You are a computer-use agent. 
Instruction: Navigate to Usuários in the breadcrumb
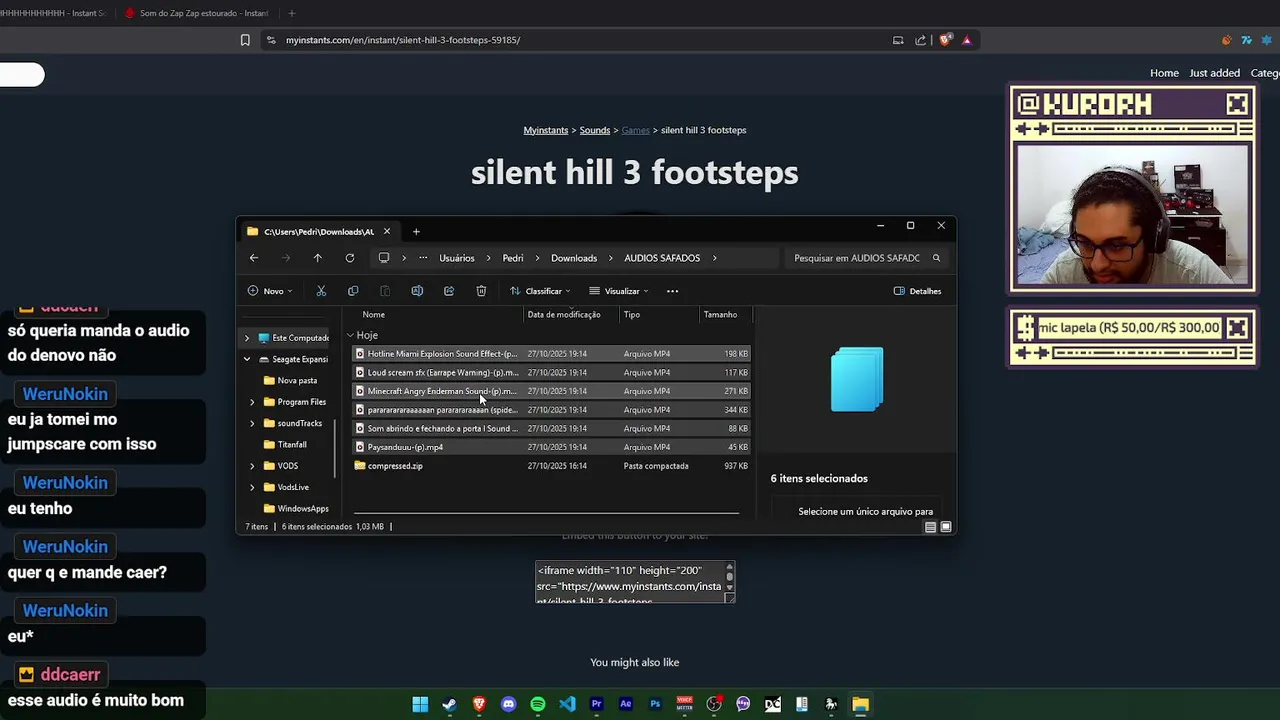(457, 258)
